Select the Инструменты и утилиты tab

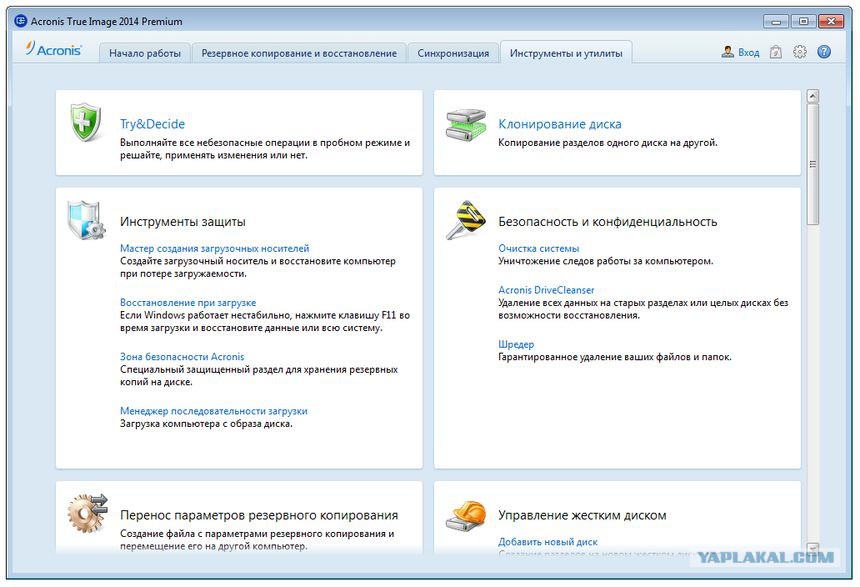[x=566, y=53]
